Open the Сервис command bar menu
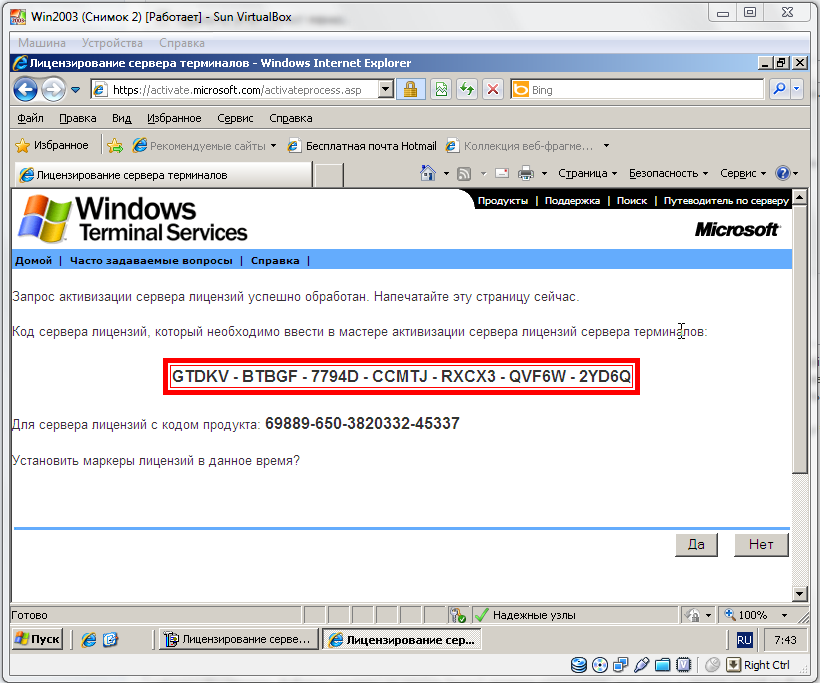The height and width of the screenshot is (683, 820). pyautogui.click(x=743, y=173)
